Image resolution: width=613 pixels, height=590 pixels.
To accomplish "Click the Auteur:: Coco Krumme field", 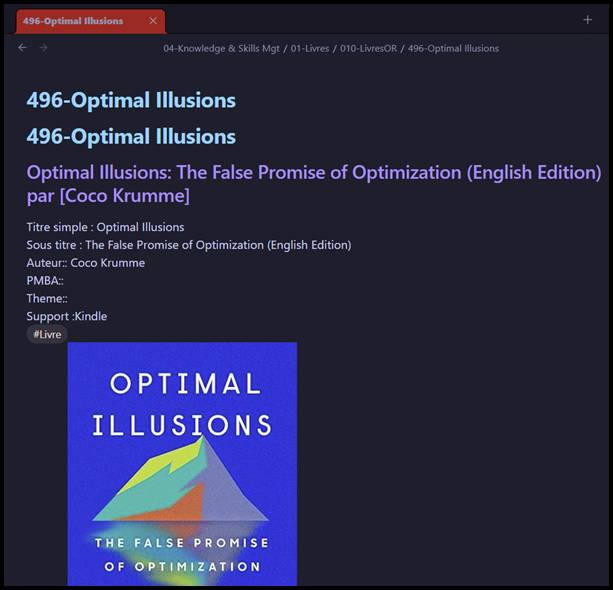I will coord(86,263).
